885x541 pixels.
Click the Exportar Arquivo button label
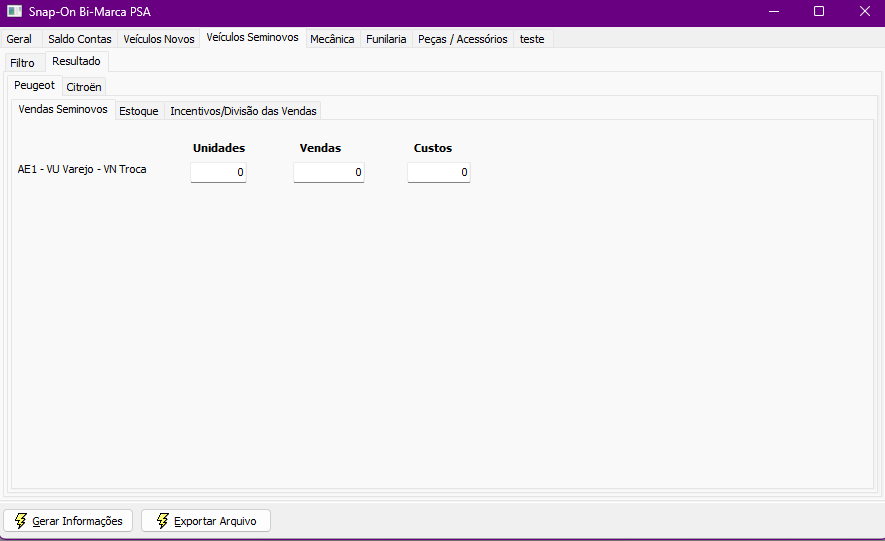coord(215,521)
